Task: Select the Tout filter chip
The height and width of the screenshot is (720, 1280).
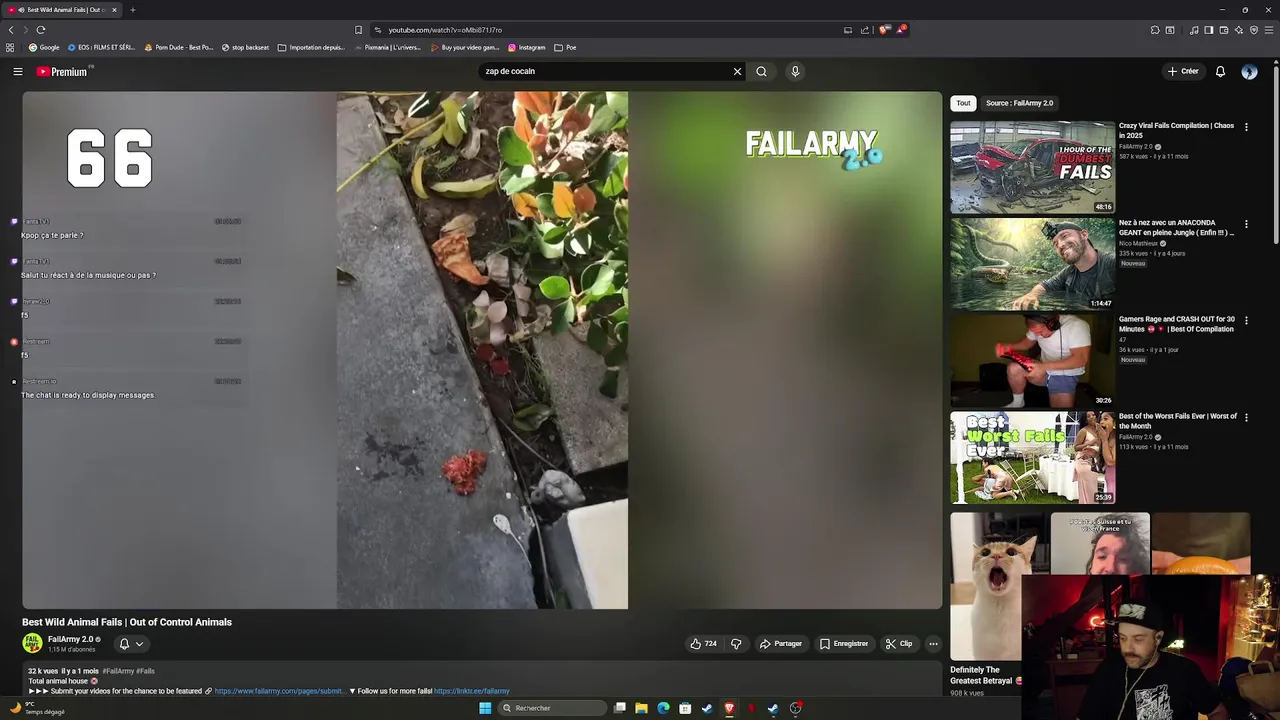Action: pos(963,103)
